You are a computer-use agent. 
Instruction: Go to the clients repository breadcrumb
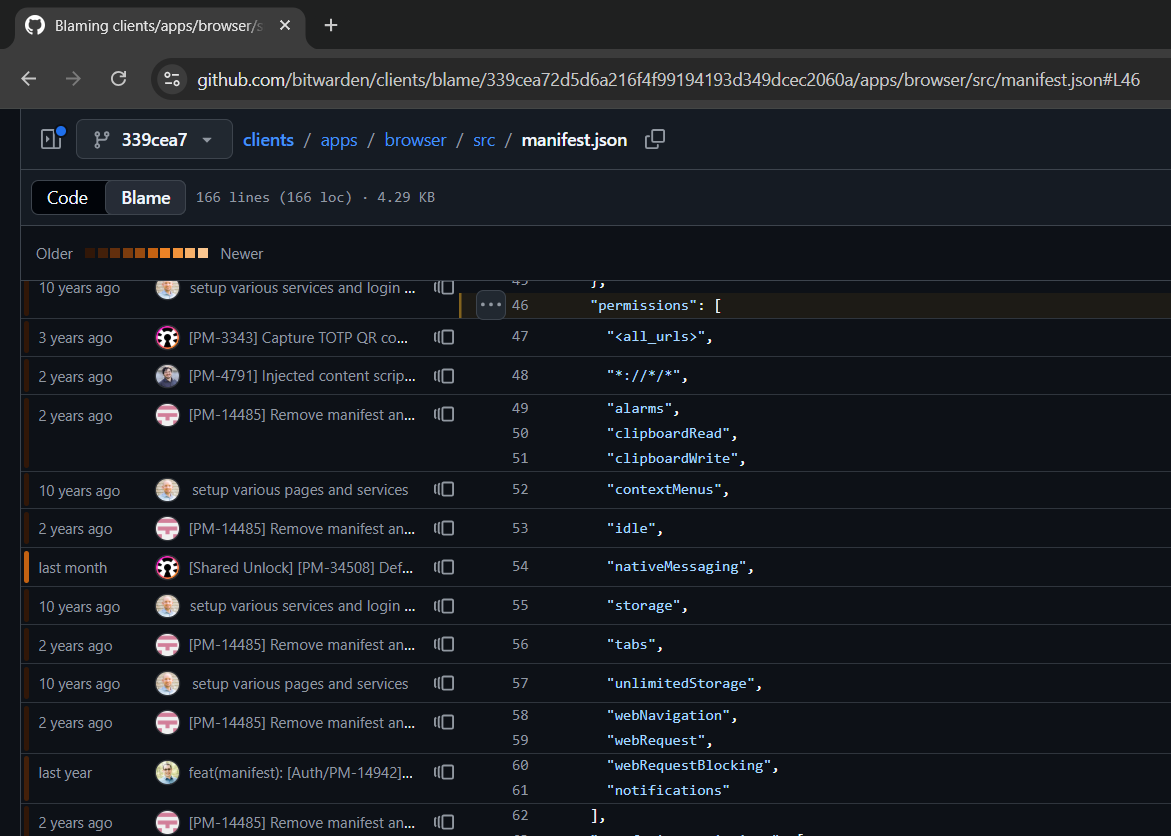268,140
